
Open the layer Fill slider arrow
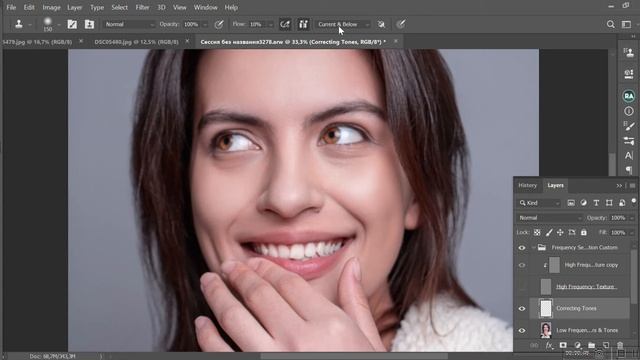coord(631,233)
